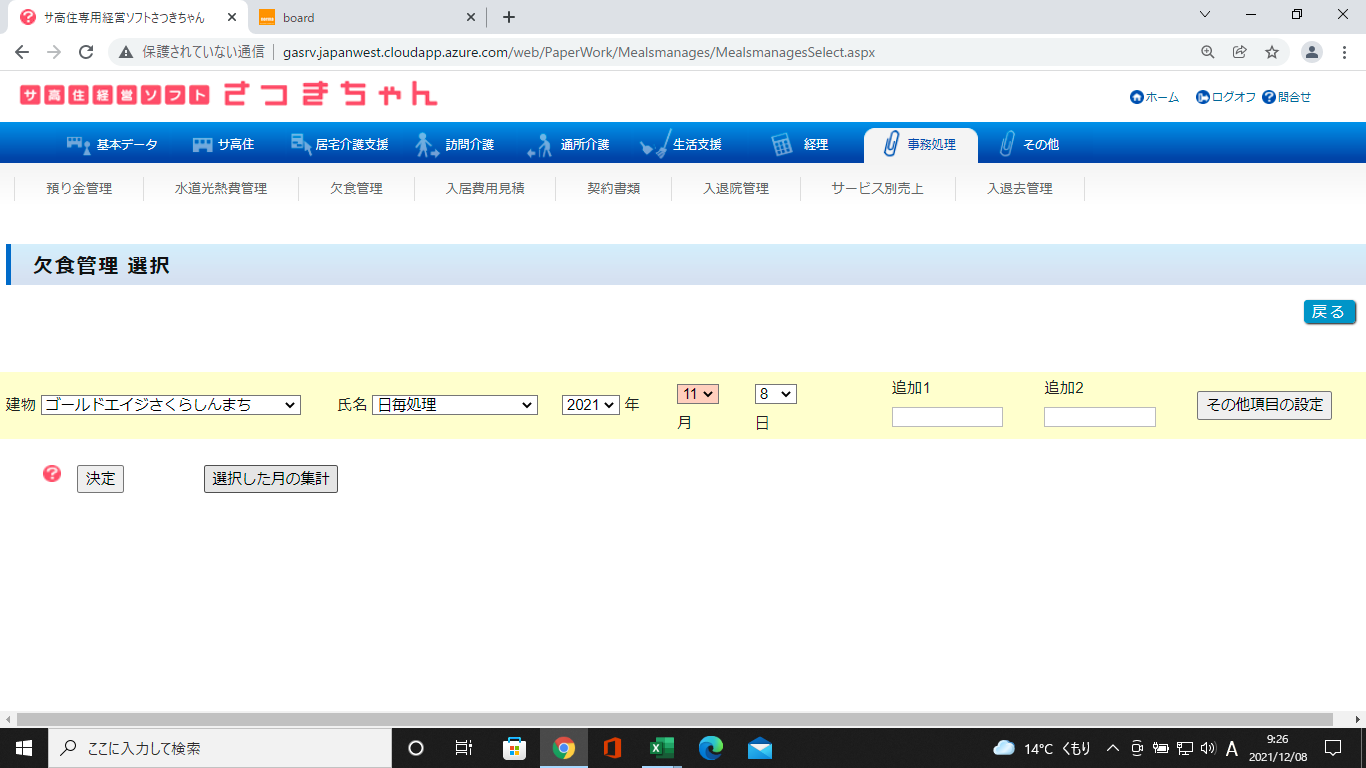Screen dimensions: 1366x768
Task: Click the 問合せ inquiry icon
Action: coord(1269,97)
